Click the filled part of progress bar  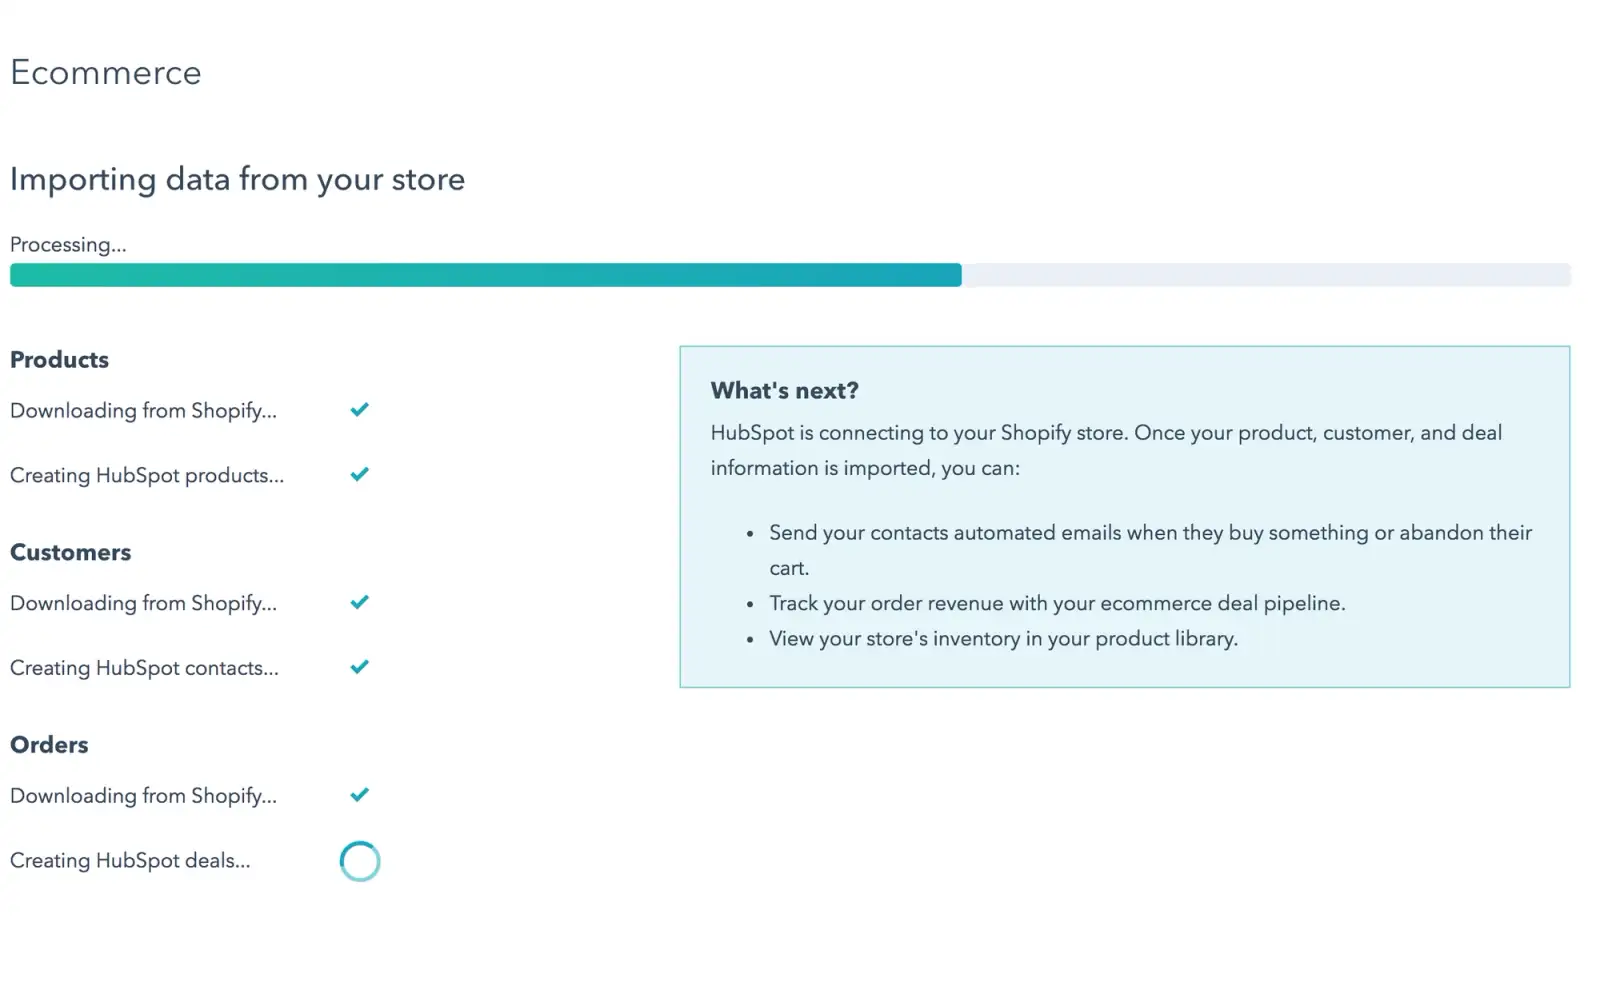pos(486,275)
